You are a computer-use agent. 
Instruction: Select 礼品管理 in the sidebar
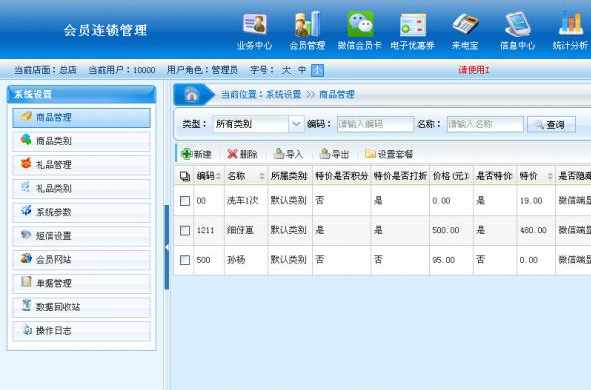81,165
